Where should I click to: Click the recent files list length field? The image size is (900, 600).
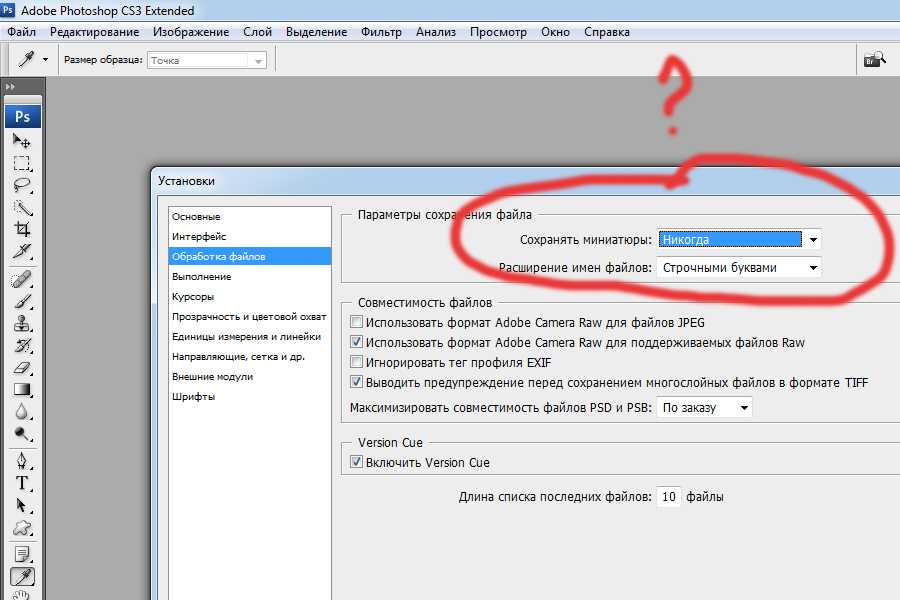tap(669, 497)
